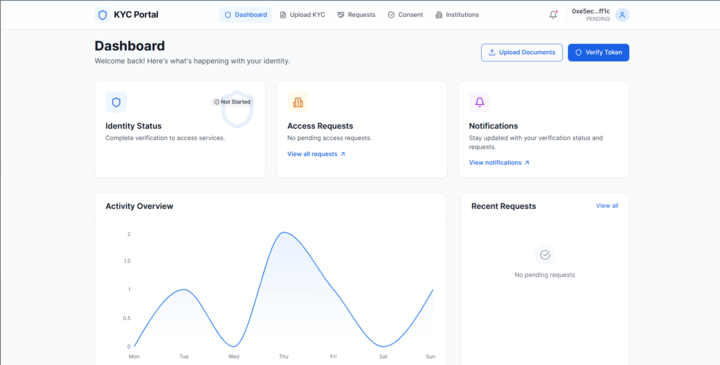
Task: Click the No pending requests message
Action: tap(545, 275)
